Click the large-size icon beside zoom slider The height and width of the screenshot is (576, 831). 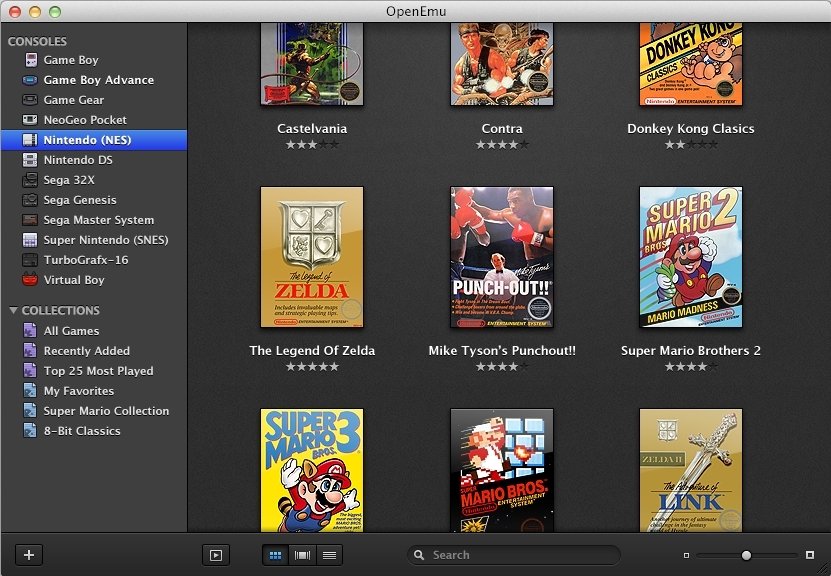click(810, 555)
